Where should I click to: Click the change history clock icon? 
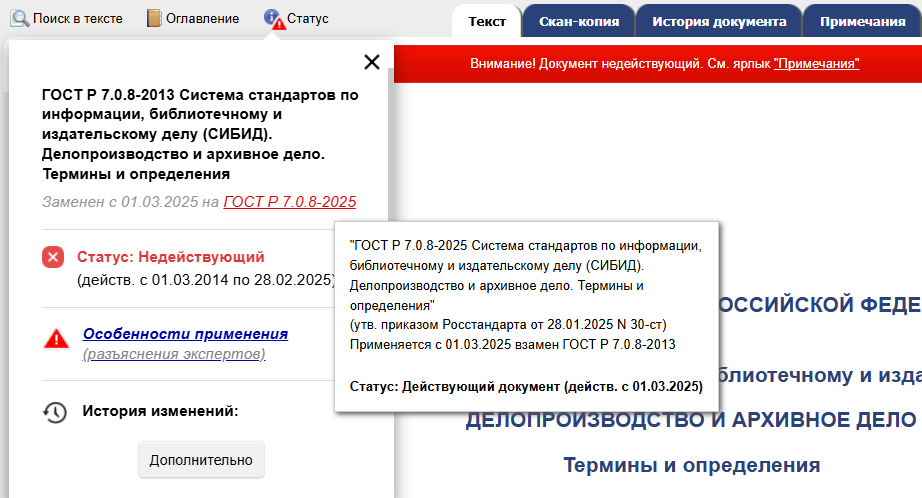pos(55,412)
